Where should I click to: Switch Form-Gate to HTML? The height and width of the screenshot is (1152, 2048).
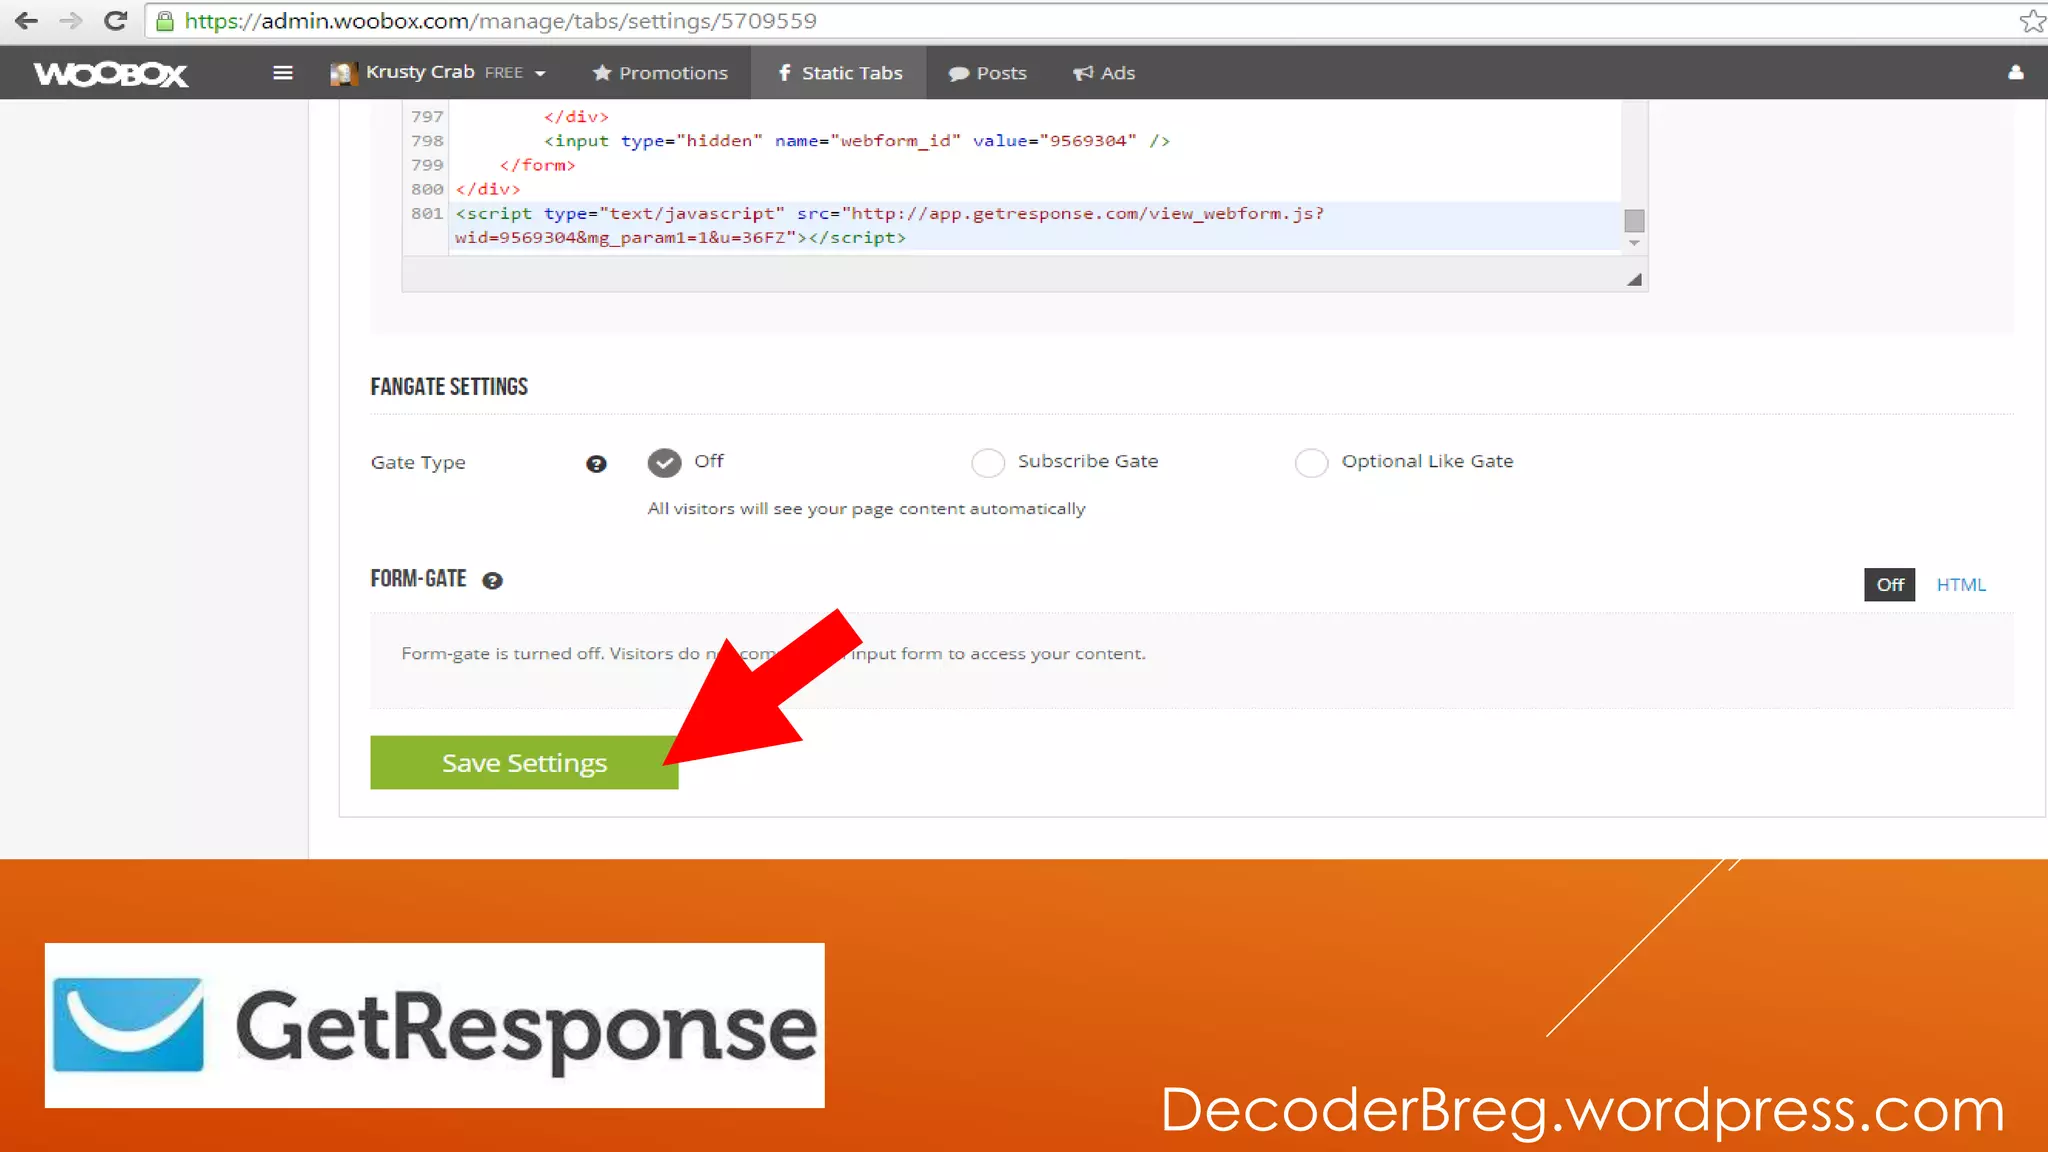point(1961,585)
